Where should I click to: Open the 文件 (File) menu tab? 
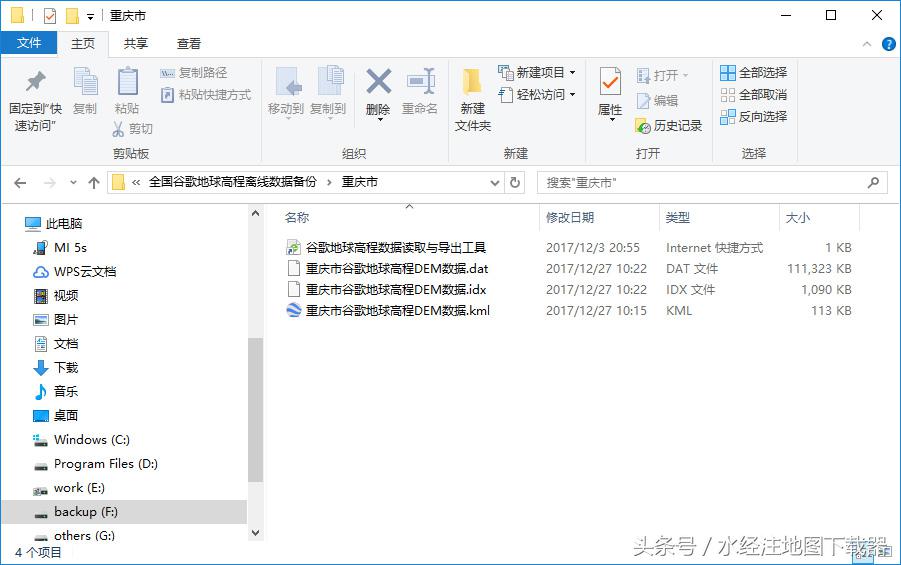29,43
